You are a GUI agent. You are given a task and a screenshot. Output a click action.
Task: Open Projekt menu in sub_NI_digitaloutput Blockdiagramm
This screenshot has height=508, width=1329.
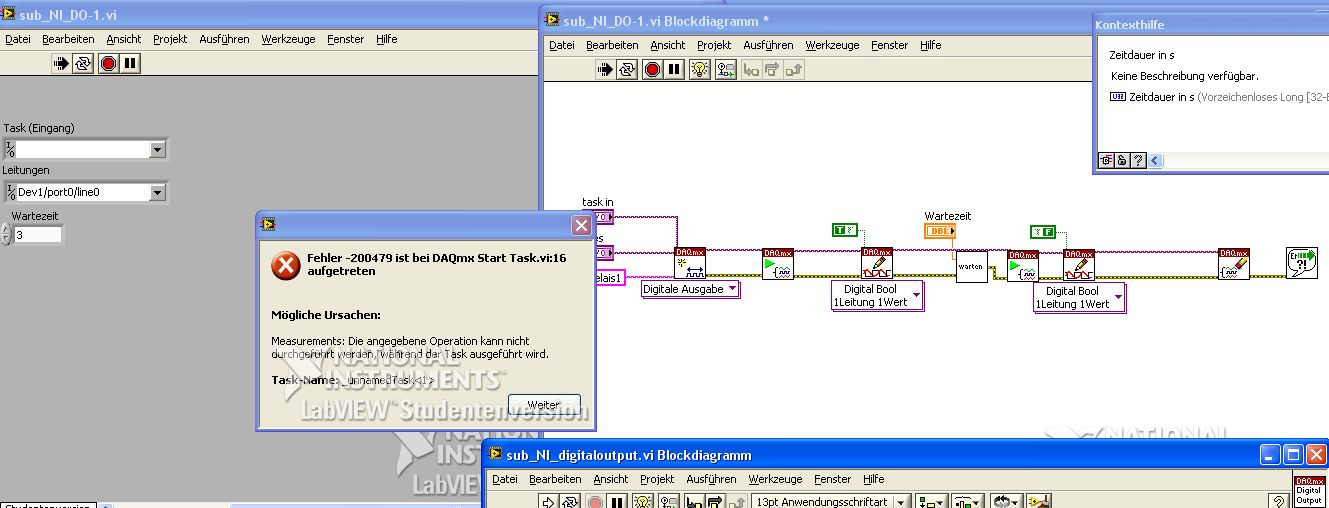(x=659, y=480)
